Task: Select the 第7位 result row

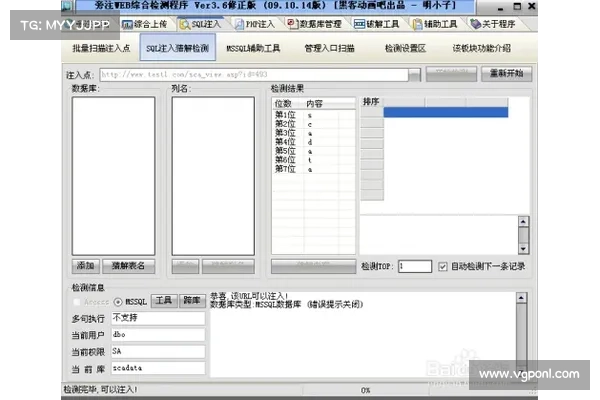Action: pyautogui.click(x=313, y=169)
